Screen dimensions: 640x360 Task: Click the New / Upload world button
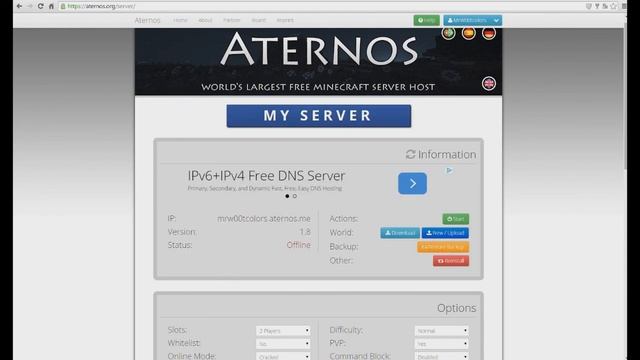coord(445,233)
